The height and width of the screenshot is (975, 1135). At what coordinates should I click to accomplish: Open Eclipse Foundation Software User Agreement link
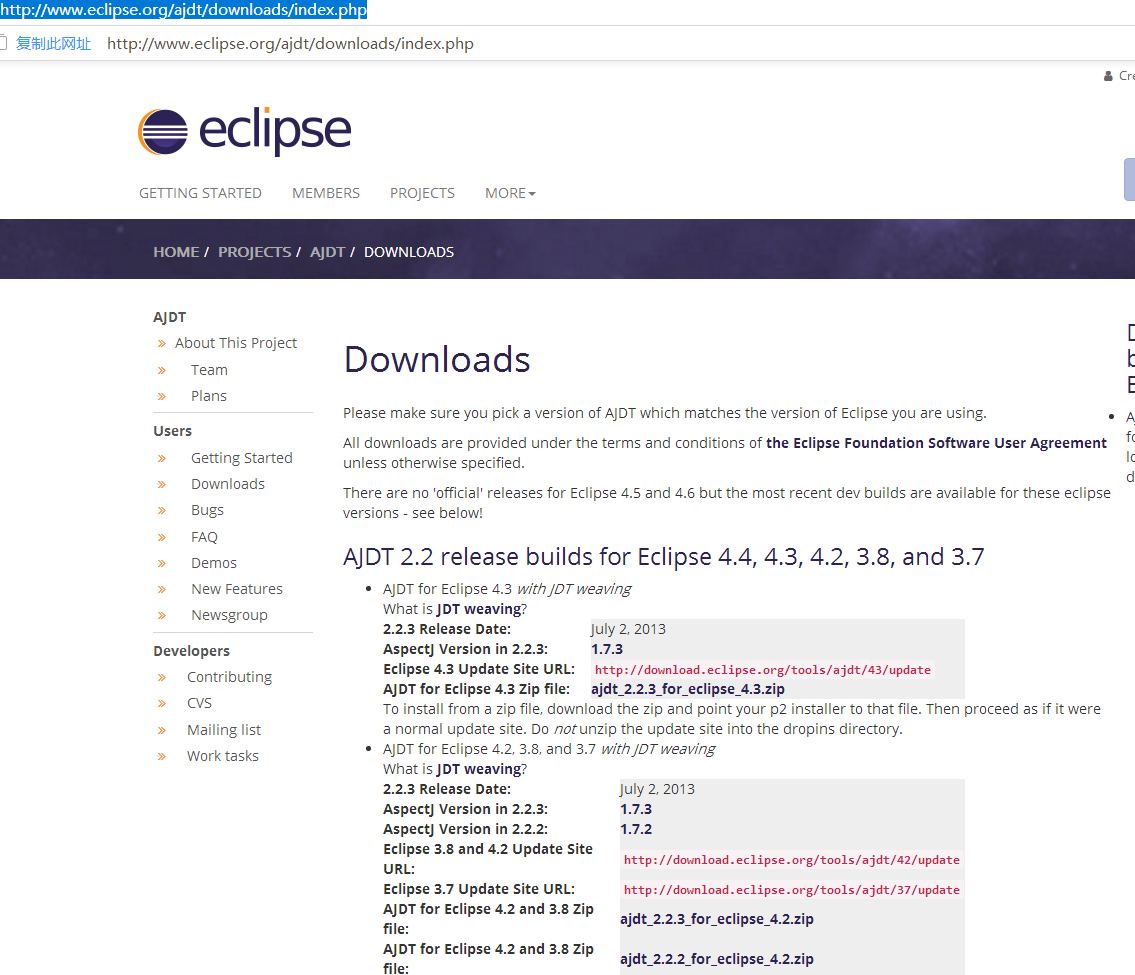click(937, 443)
